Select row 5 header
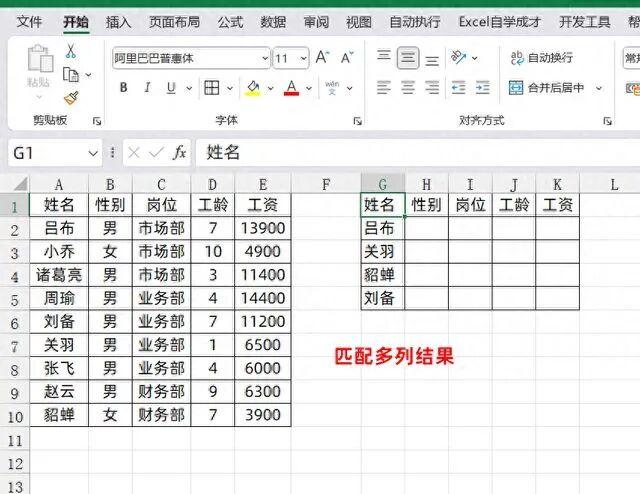640x494 pixels. click(15, 300)
